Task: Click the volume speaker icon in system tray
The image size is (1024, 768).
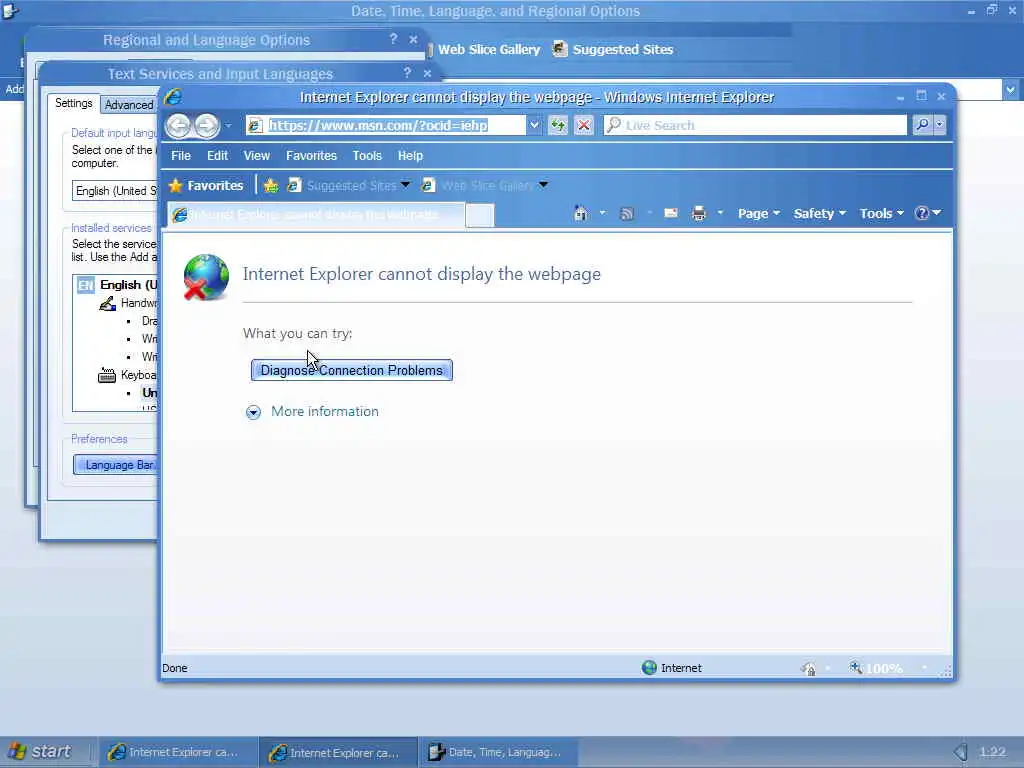Action: pyautogui.click(x=959, y=752)
